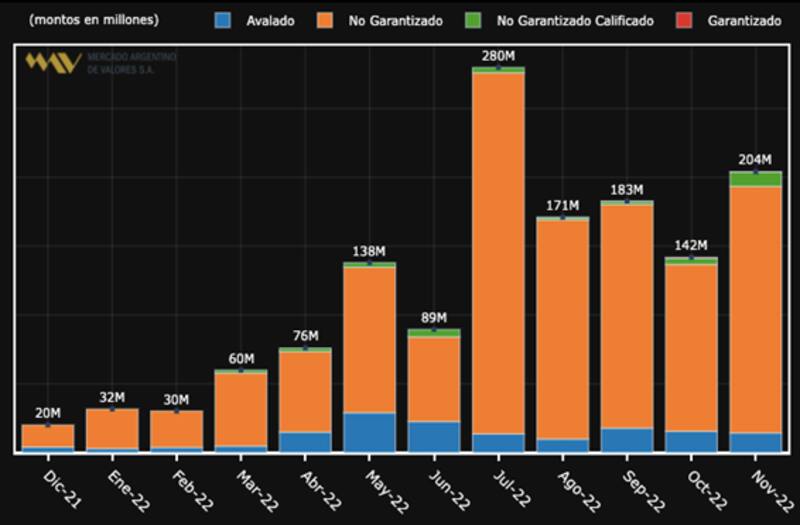
Task: Select the orange segment of Ago-22 bar
Action: point(562,328)
